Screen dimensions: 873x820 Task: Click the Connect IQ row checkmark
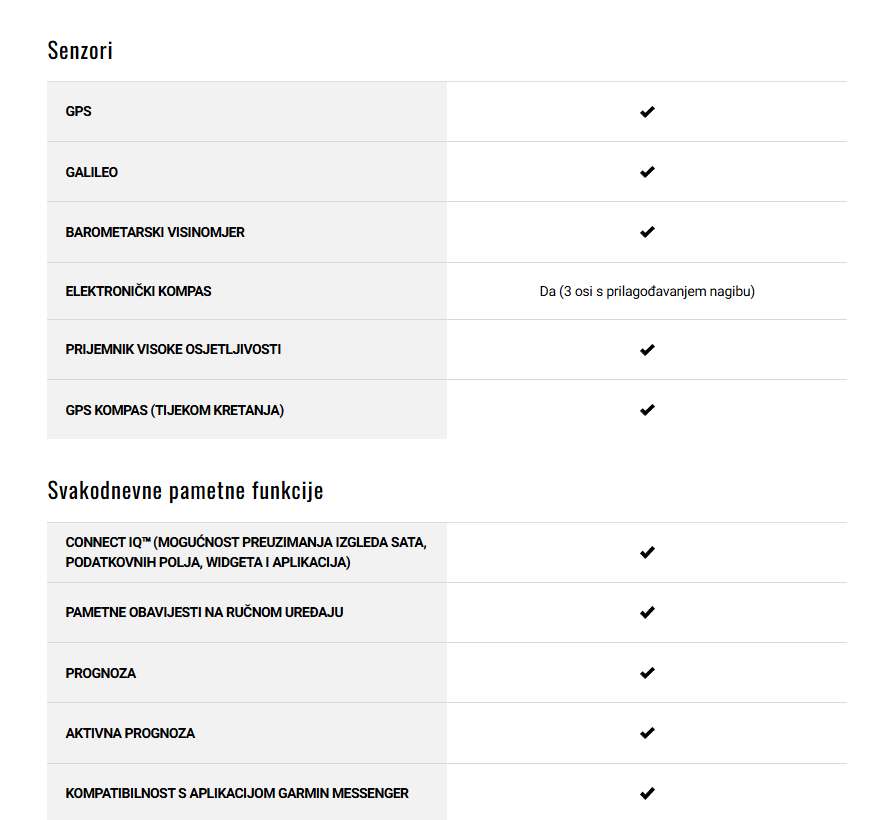[647, 552]
